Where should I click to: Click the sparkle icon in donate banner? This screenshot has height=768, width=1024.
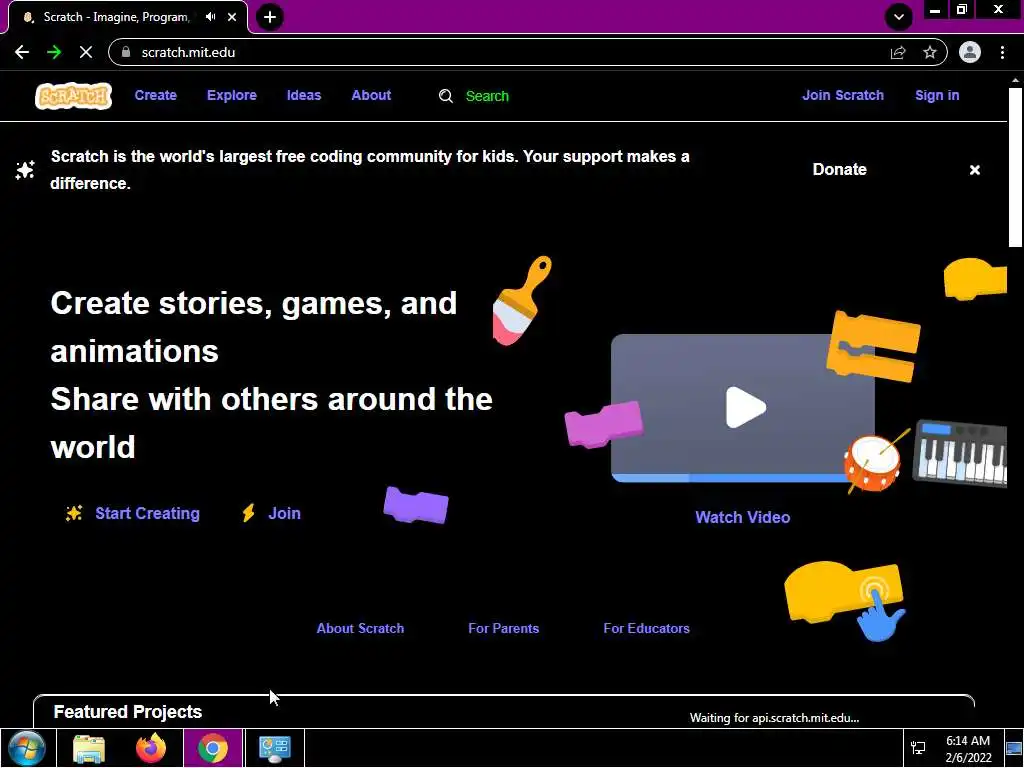tap(25, 170)
